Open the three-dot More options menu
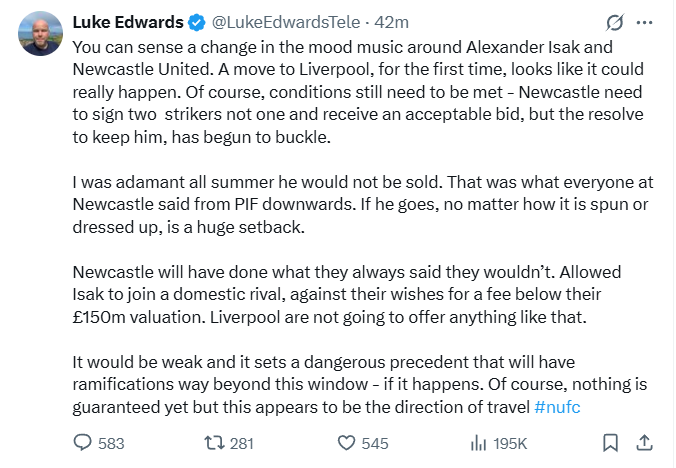 (645, 22)
